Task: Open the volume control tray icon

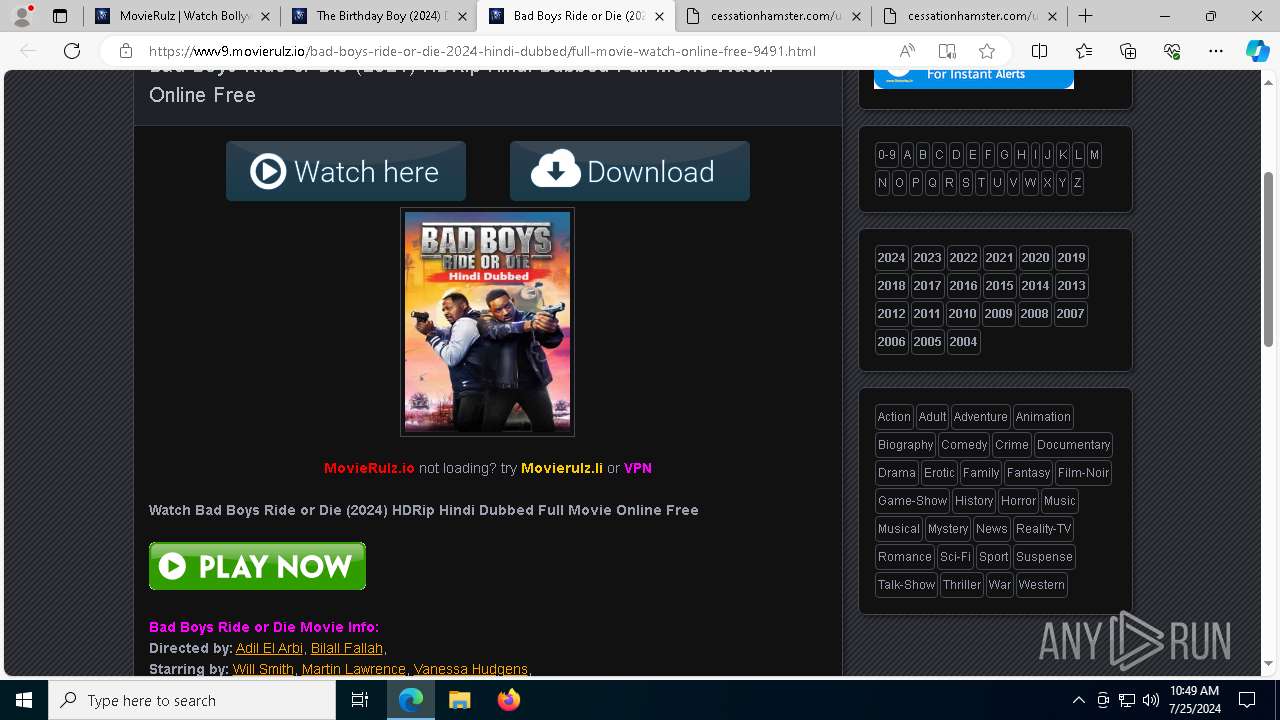Action: click(1150, 700)
